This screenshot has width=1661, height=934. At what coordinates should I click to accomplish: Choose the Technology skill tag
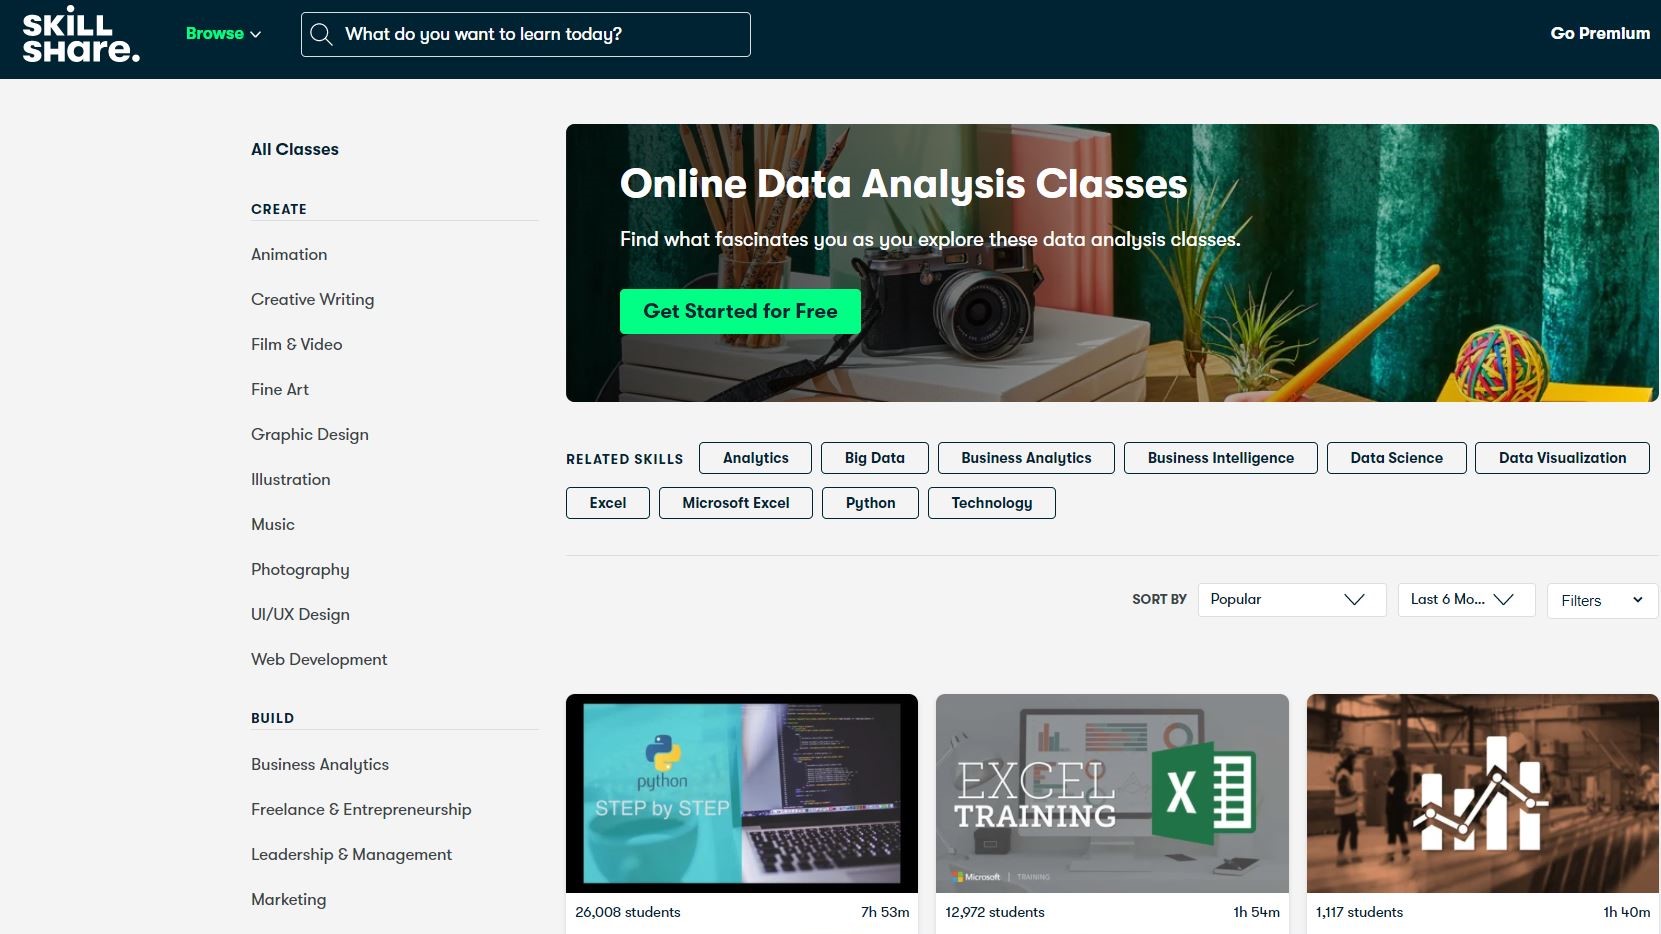(992, 503)
